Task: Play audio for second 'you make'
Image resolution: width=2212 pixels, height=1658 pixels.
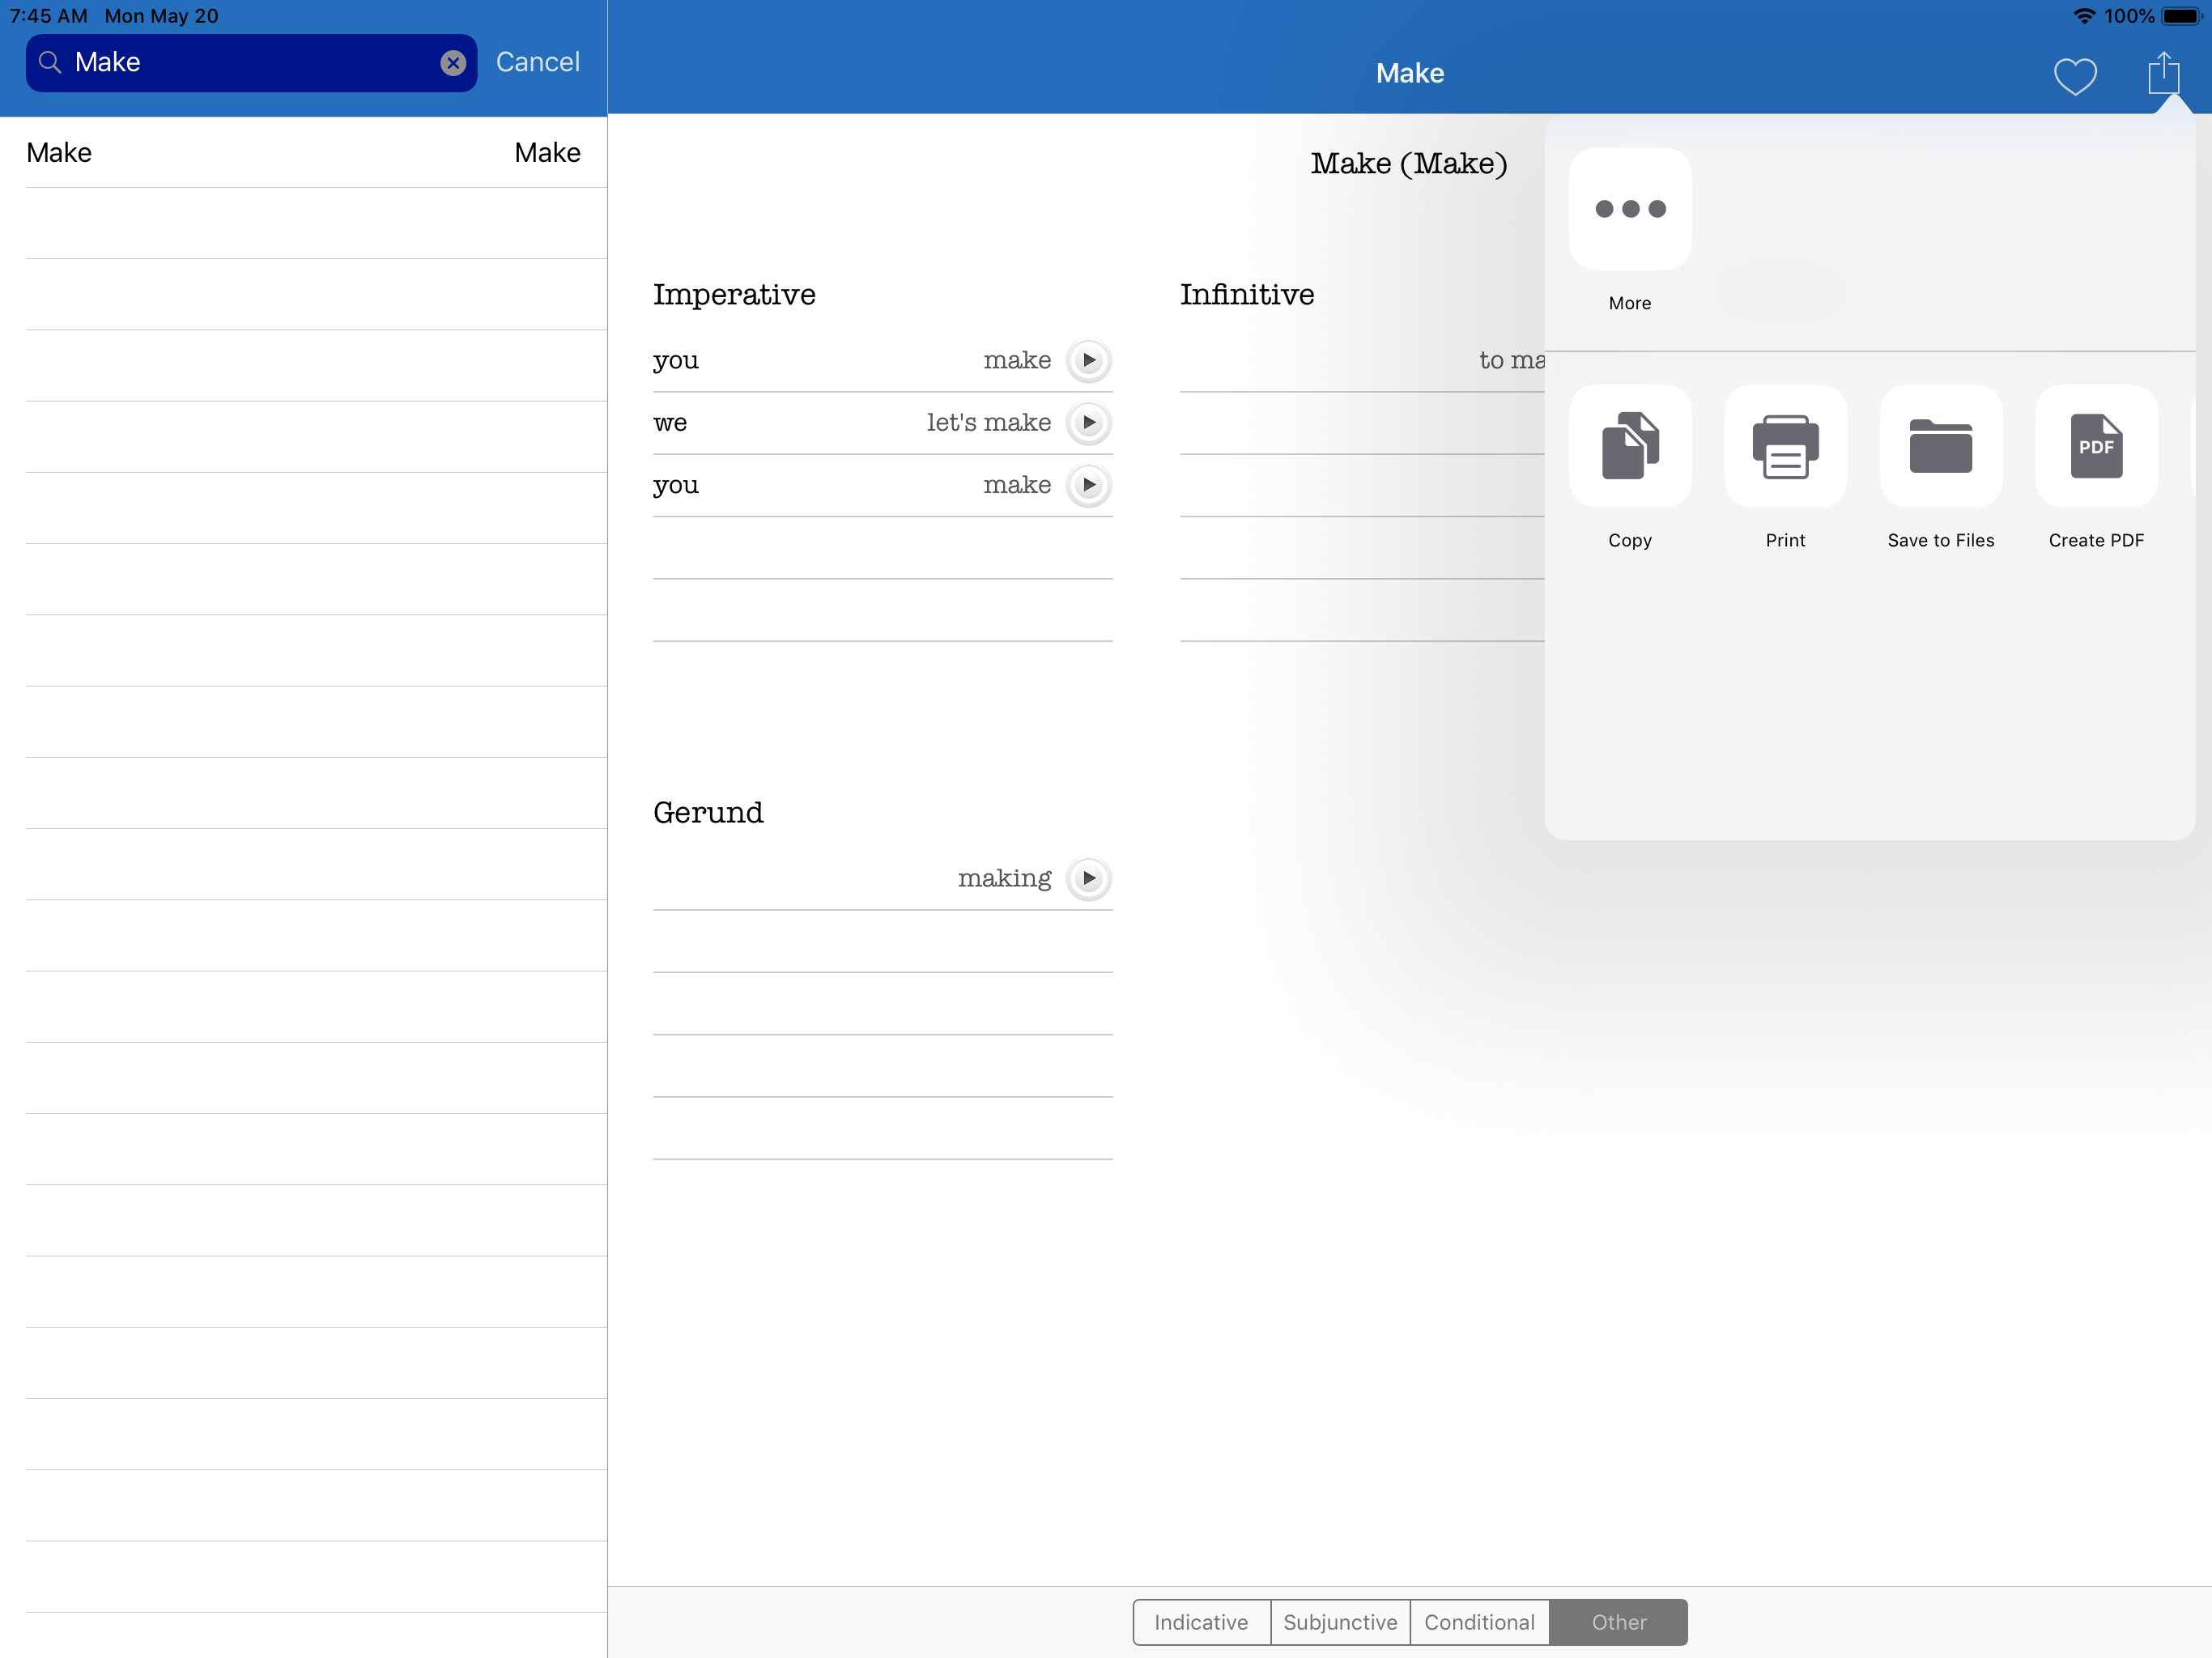Action: pos(1089,485)
